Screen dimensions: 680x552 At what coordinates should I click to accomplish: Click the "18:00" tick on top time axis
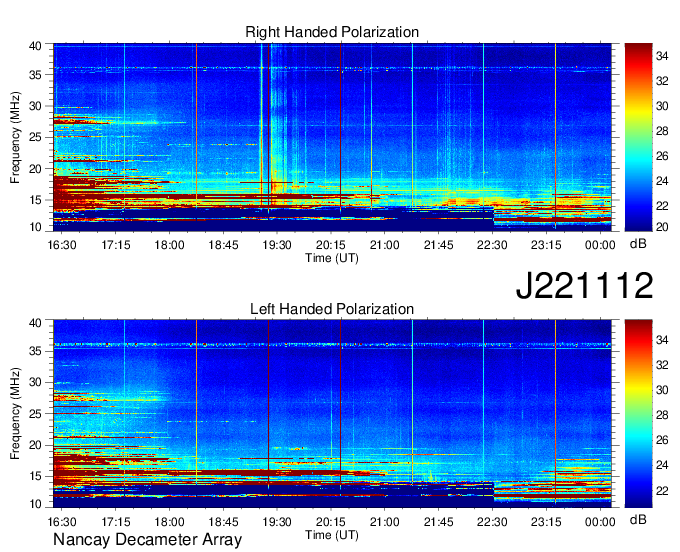(x=170, y=245)
